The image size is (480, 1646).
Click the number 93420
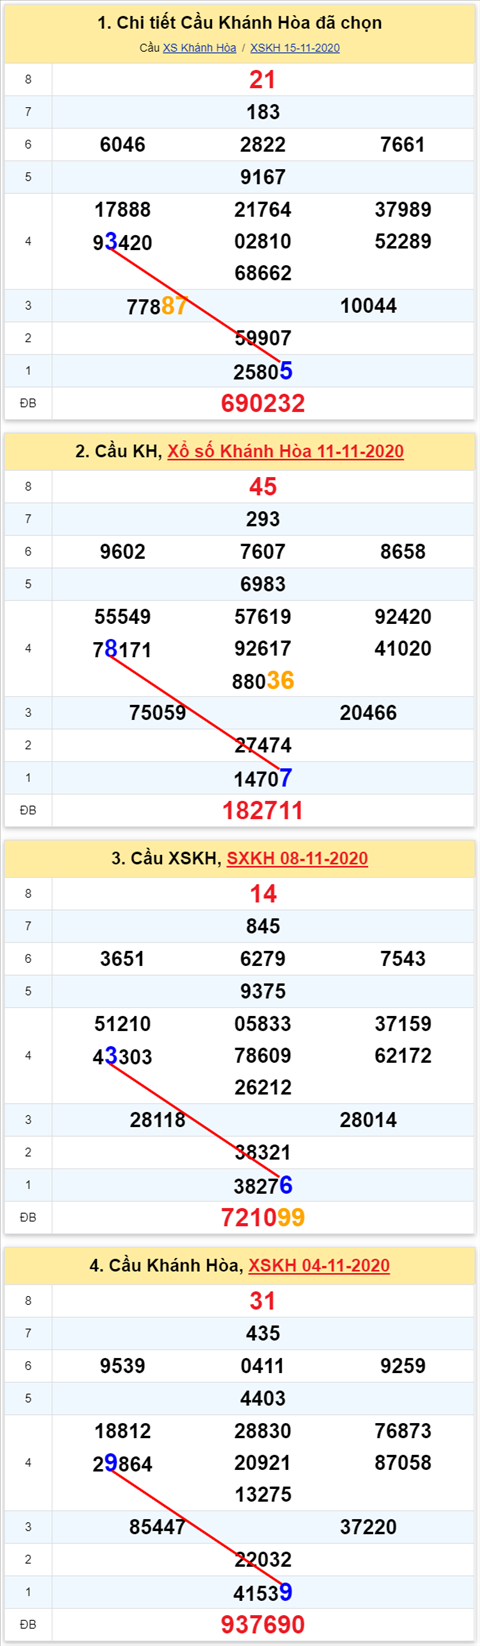[x=123, y=242]
